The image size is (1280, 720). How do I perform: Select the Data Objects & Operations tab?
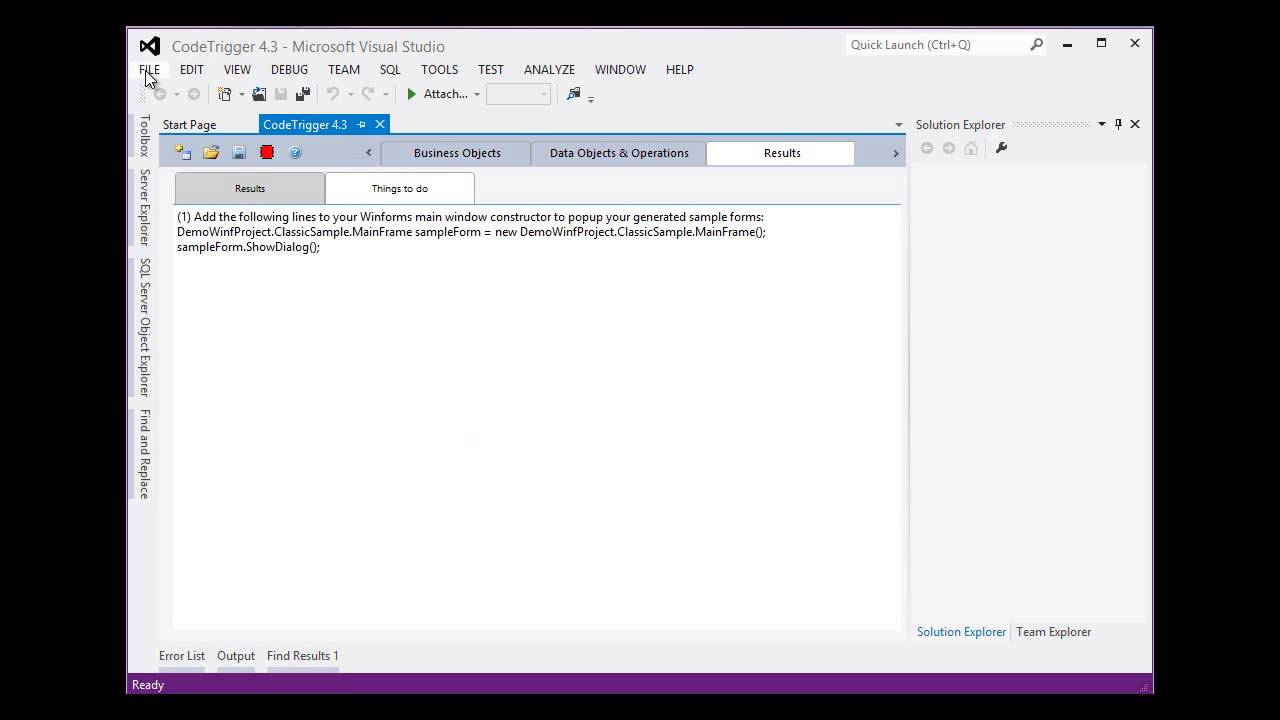(619, 153)
